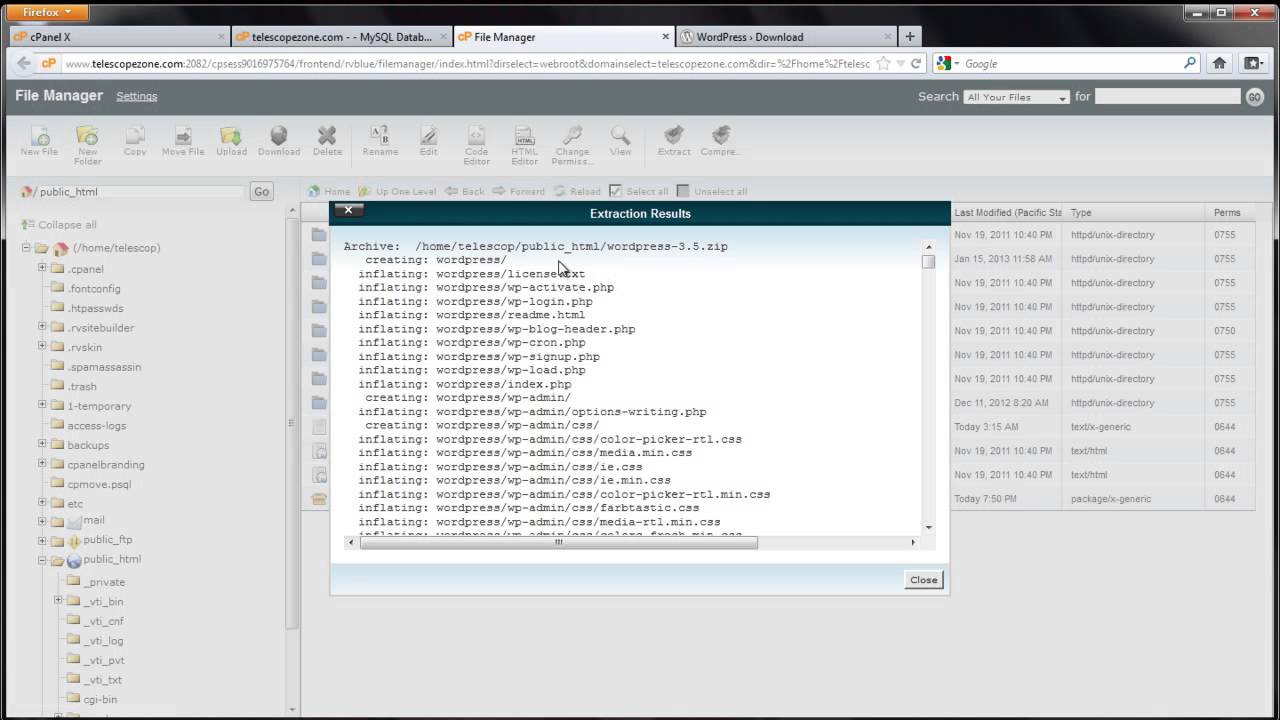Click the Close button in Extraction Results
The height and width of the screenshot is (720, 1280).
(x=923, y=580)
